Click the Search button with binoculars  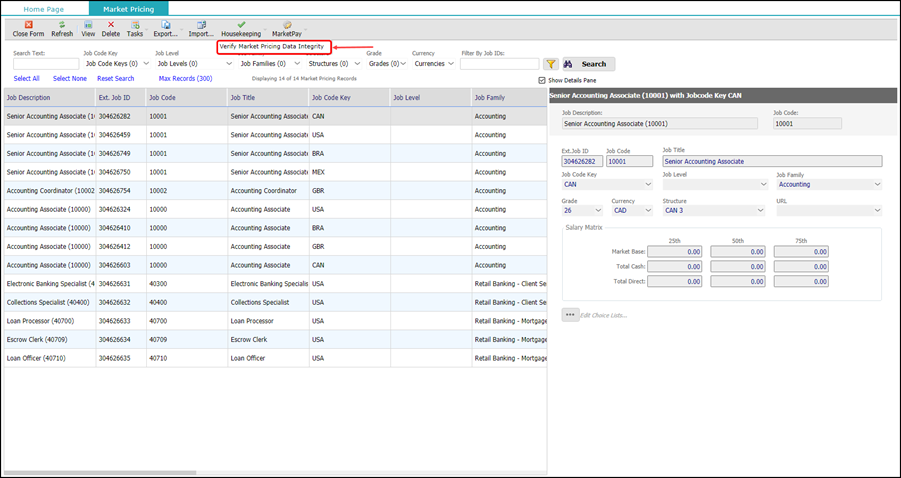click(x=587, y=64)
